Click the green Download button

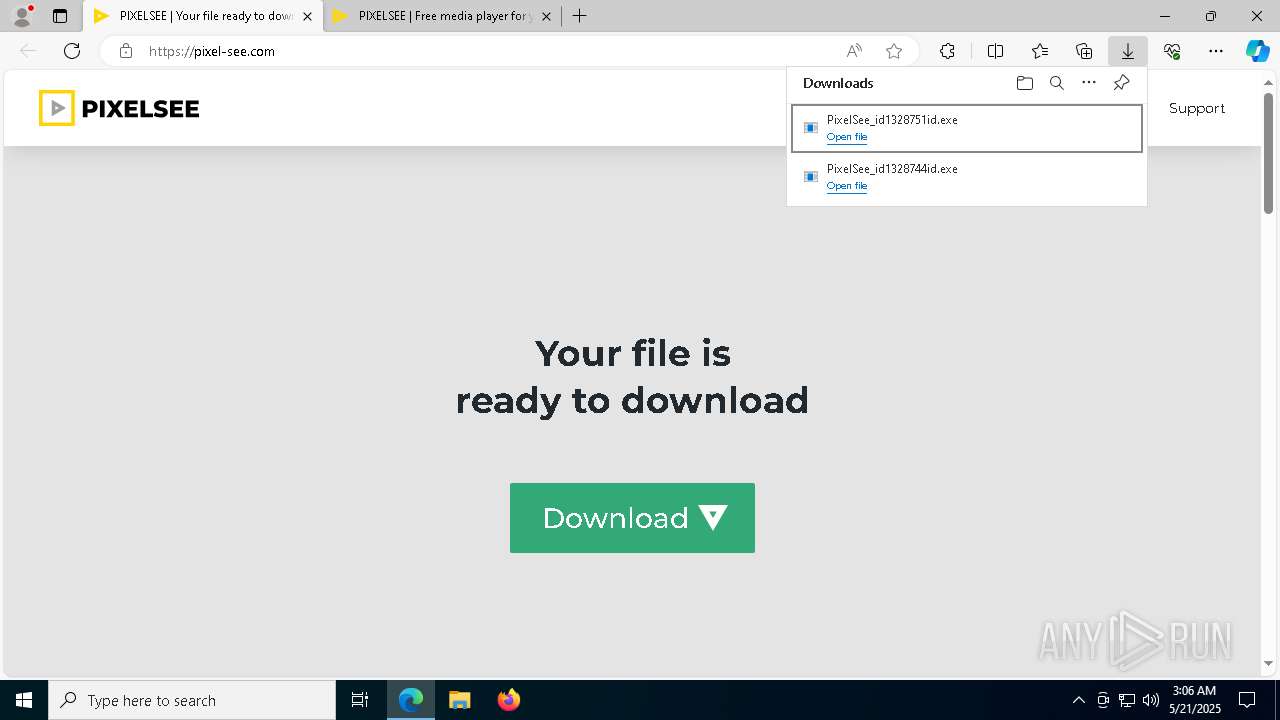[x=632, y=518]
